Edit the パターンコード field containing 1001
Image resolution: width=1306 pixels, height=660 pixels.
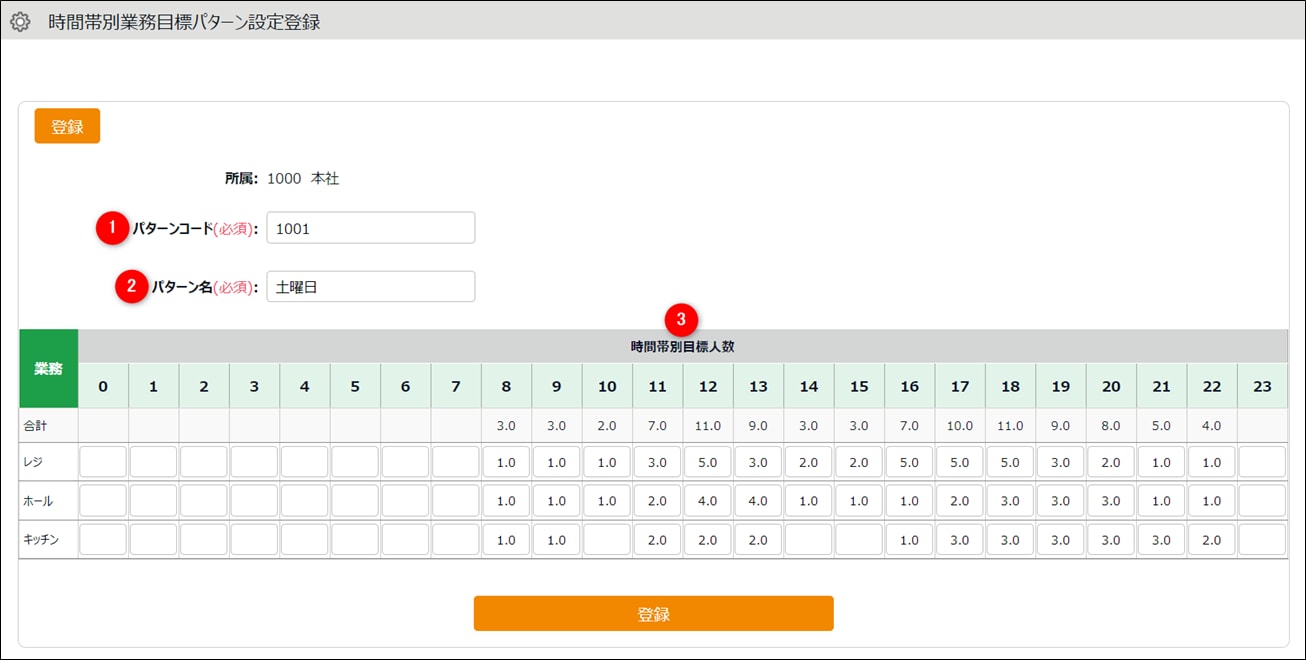370,228
